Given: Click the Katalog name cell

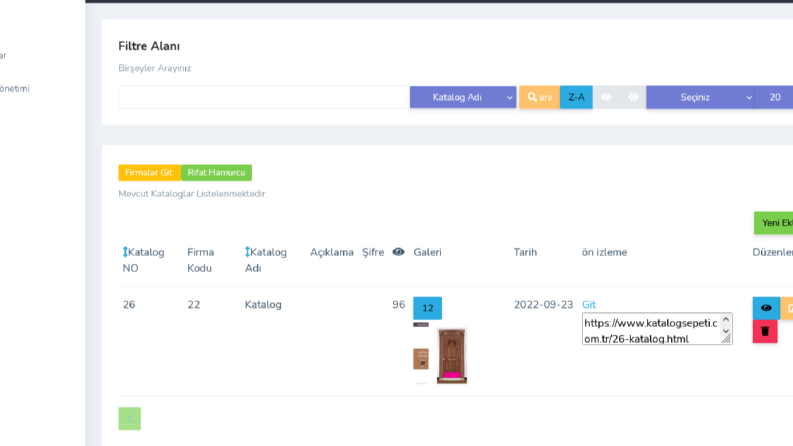Looking at the screenshot, I should (263, 304).
